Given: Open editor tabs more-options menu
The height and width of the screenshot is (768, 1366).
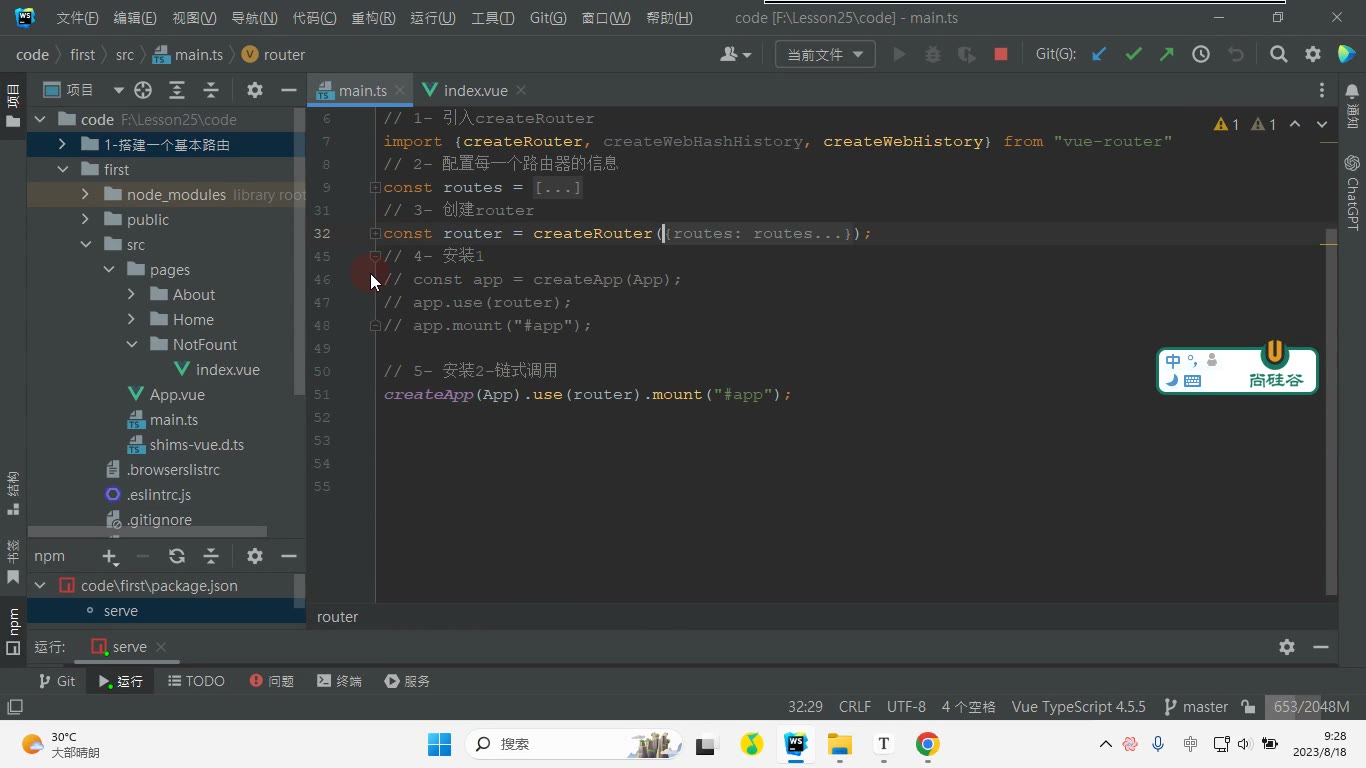Looking at the screenshot, I should point(1322,90).
